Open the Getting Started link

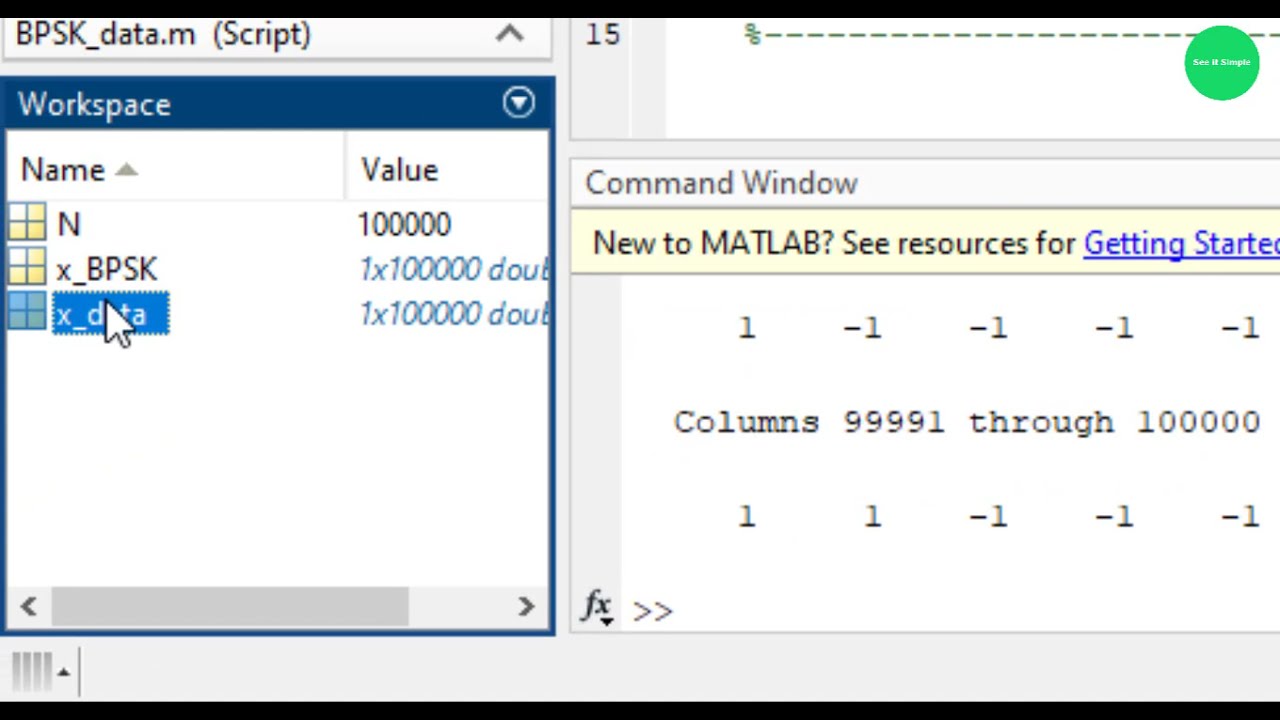click(1181, 243)
